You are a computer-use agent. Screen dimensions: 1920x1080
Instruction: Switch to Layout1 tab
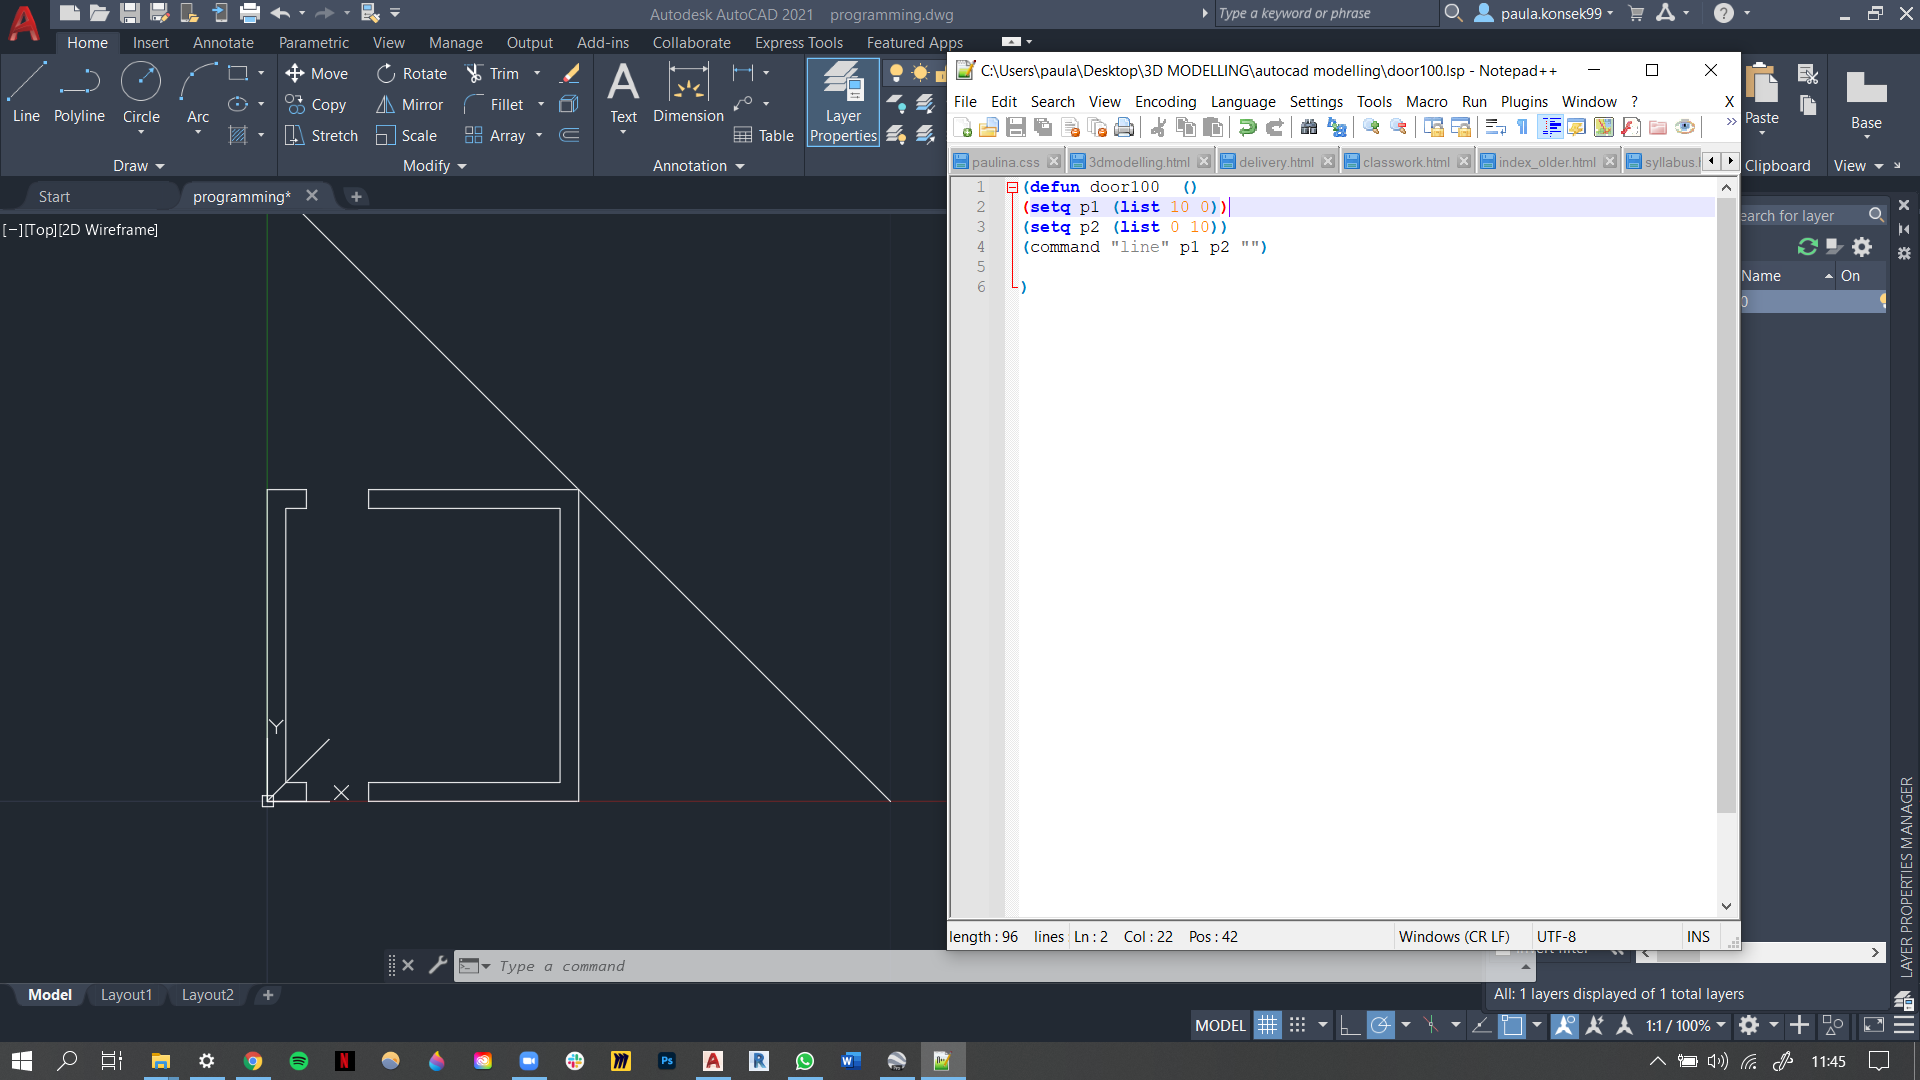(x=126, y=995)
